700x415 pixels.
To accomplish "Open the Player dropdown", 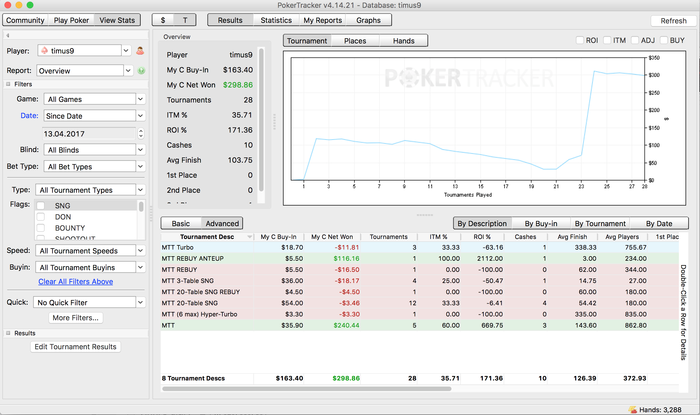I will pyautogui.click(x=126, y=51).
